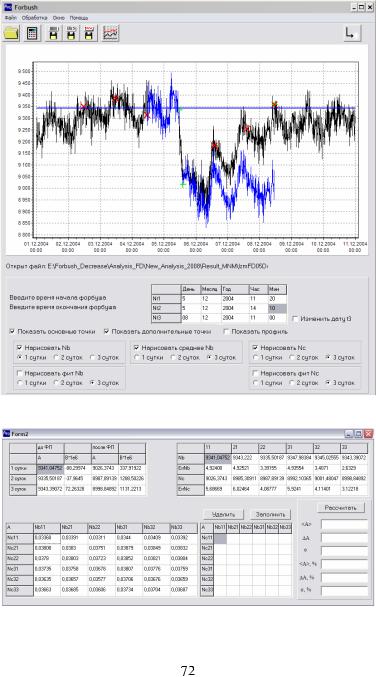Select 2 суток under Нарисовать Nc
This screenshot has width=376, height=677.
pos(292,357)
